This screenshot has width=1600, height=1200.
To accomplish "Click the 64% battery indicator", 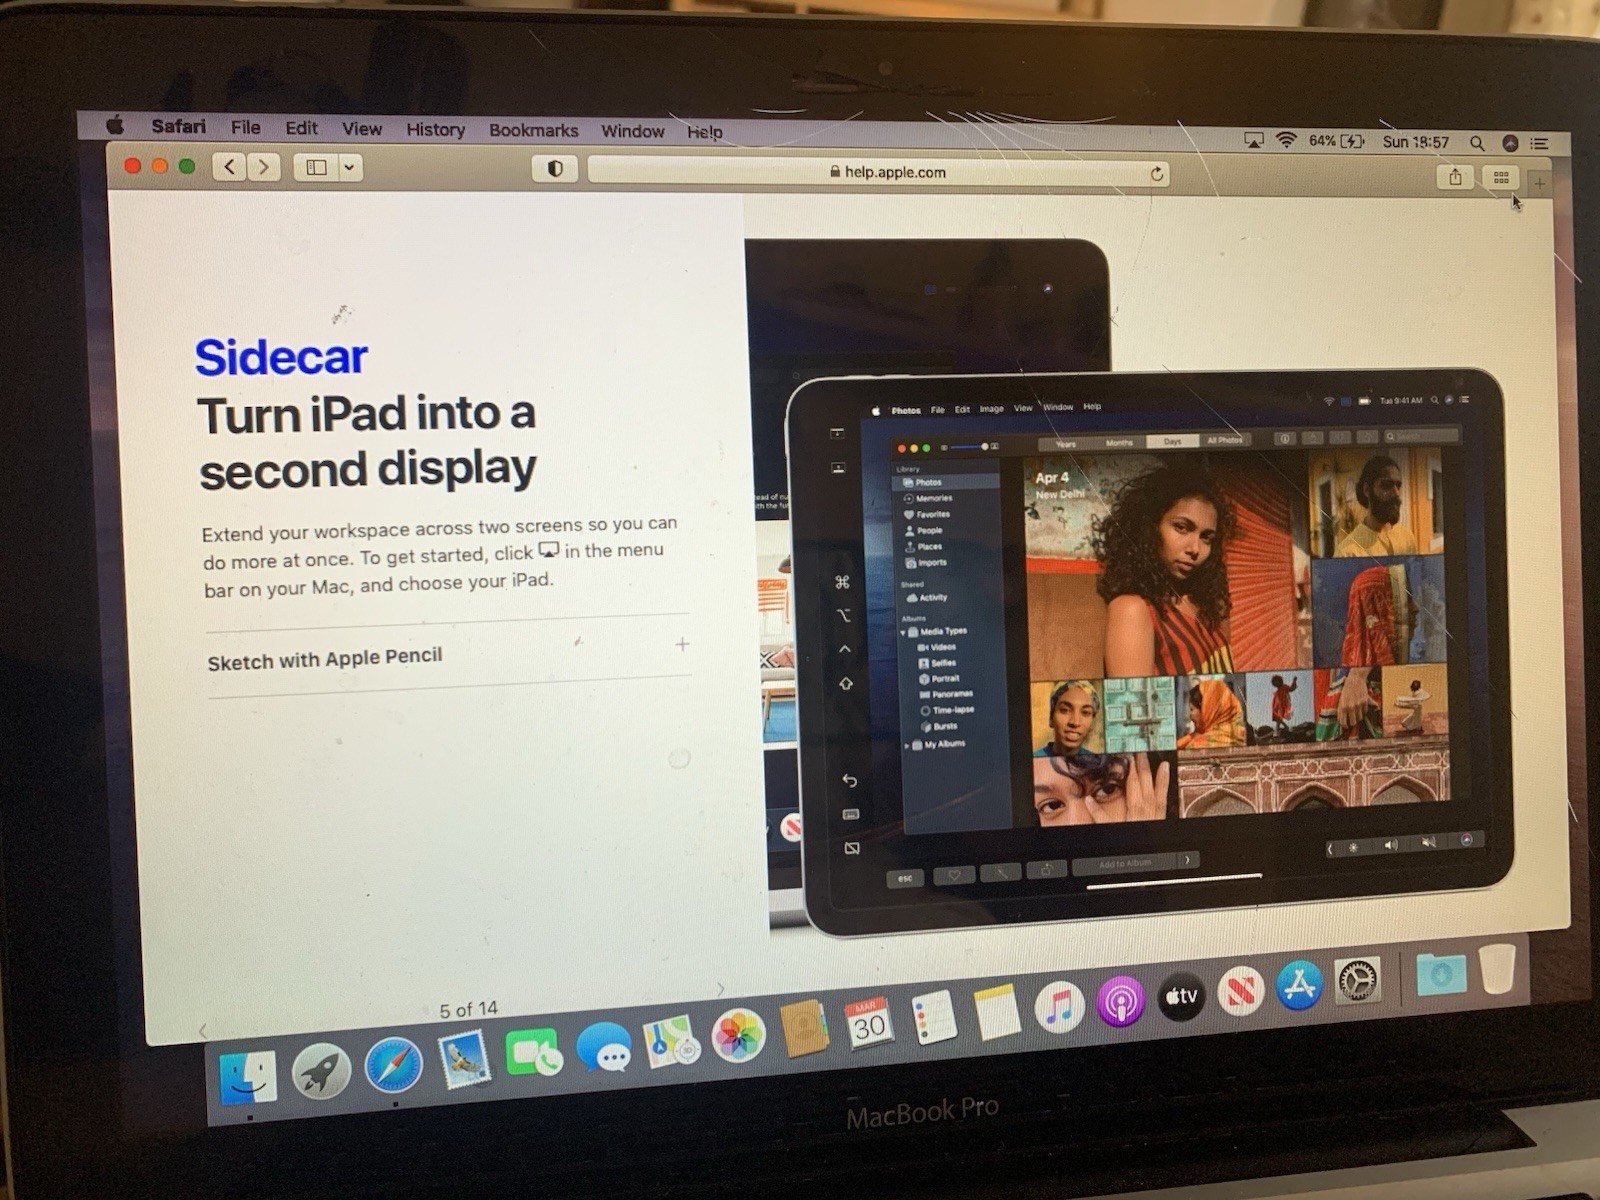I will 1336,141.
